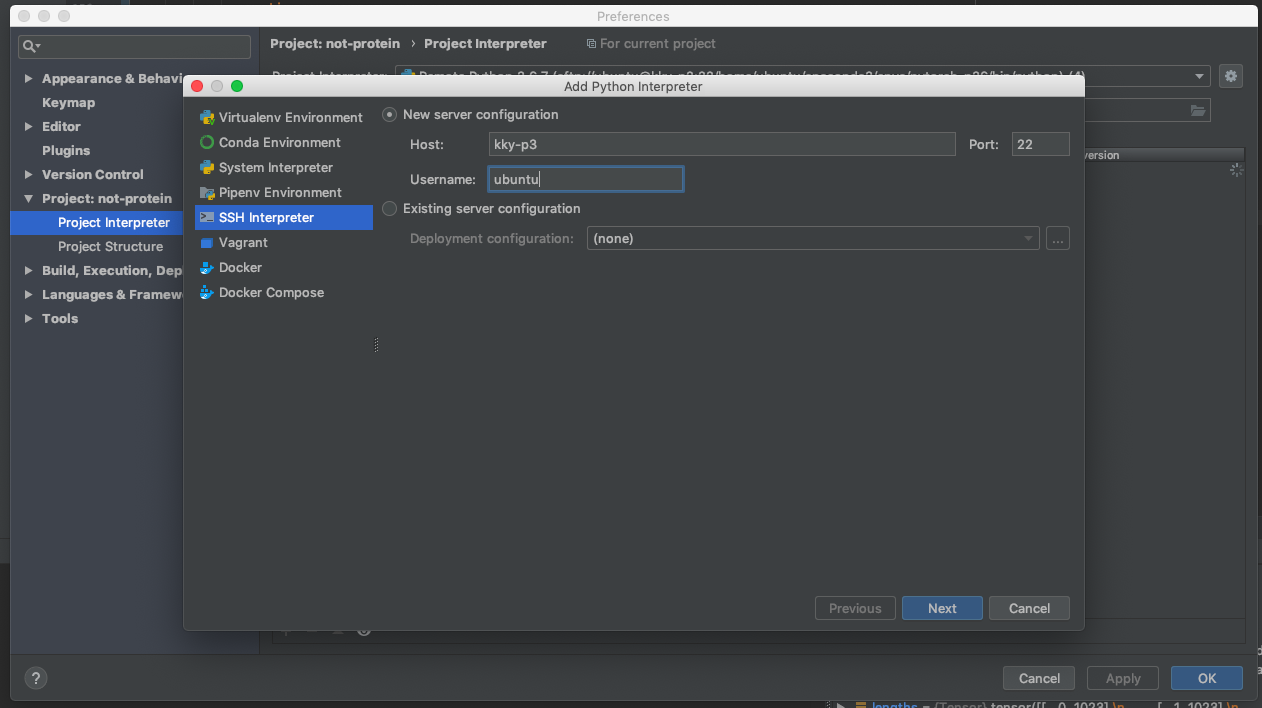Viewport: 1262px width, 708px height.
Task: Click Apply in Preferences window
Action: (x=1123, y=678)
